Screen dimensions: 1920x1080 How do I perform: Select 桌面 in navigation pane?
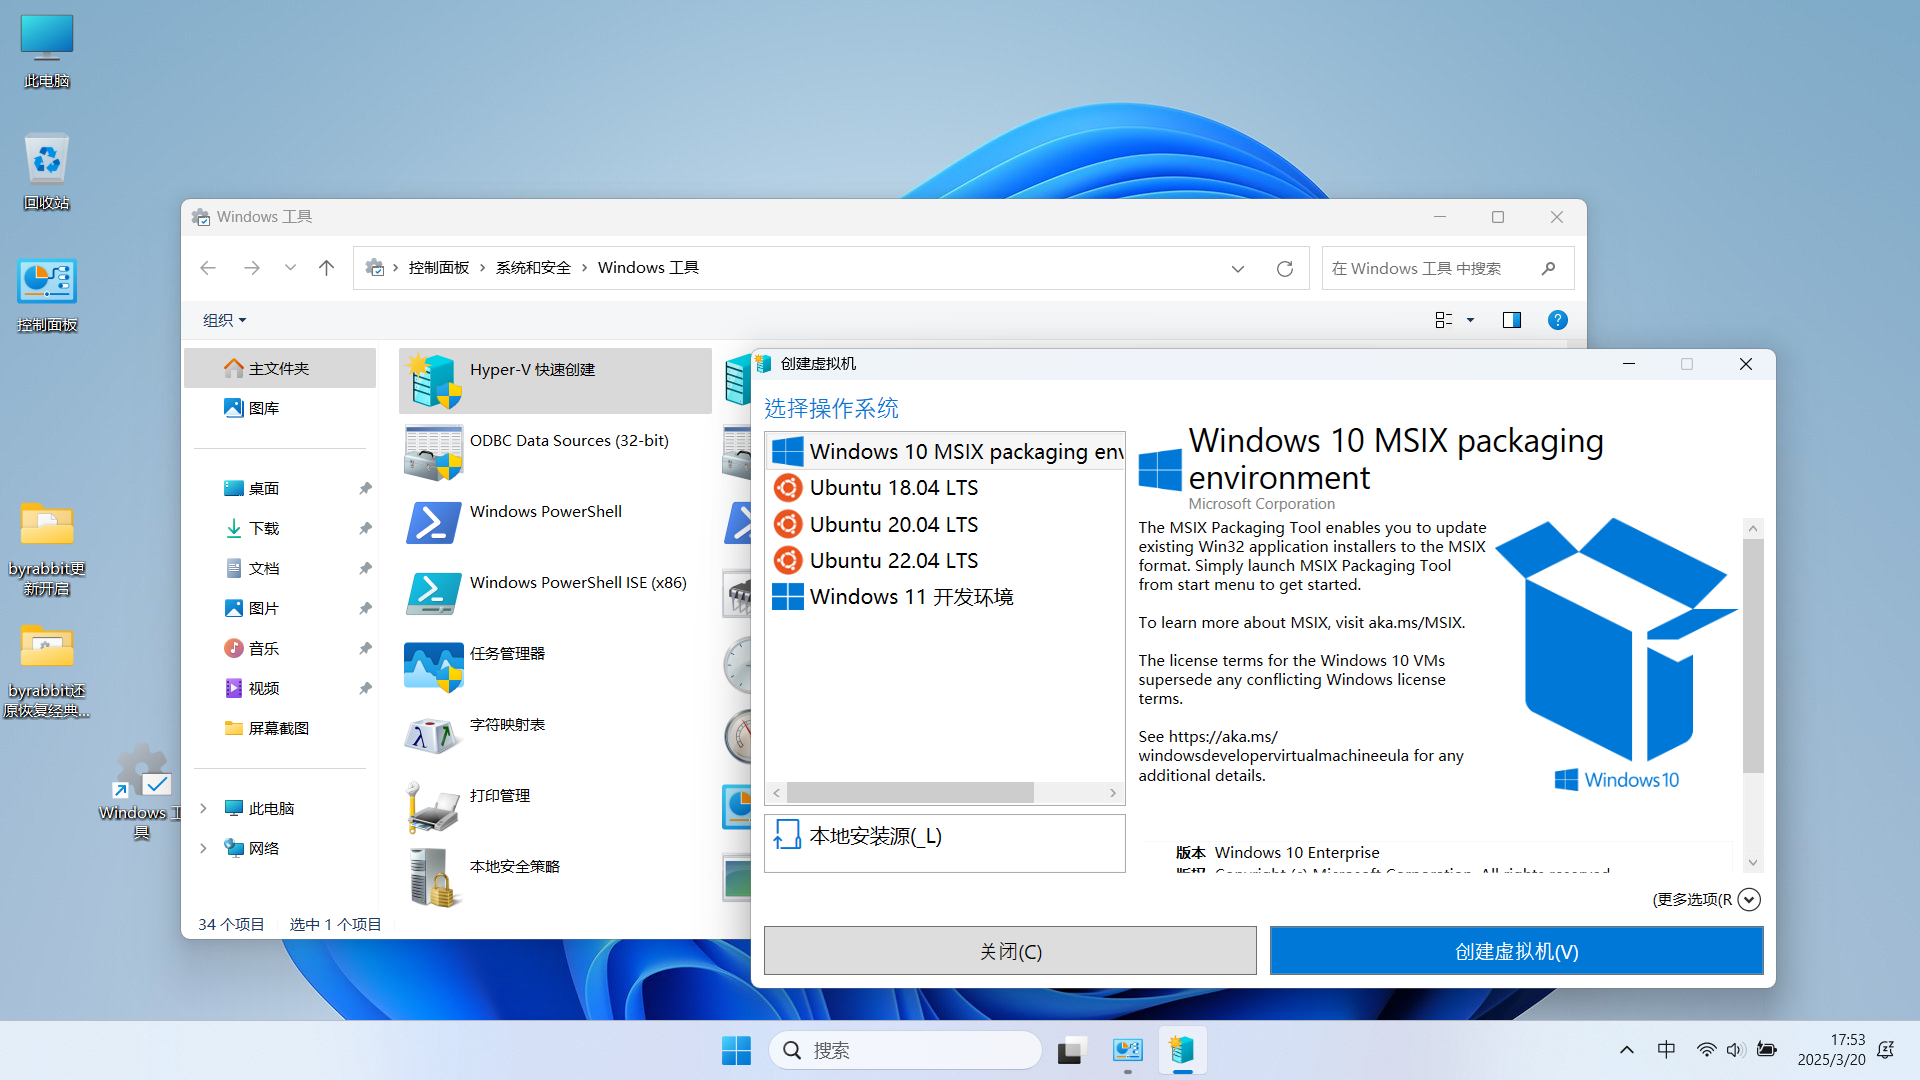[280, 488]
